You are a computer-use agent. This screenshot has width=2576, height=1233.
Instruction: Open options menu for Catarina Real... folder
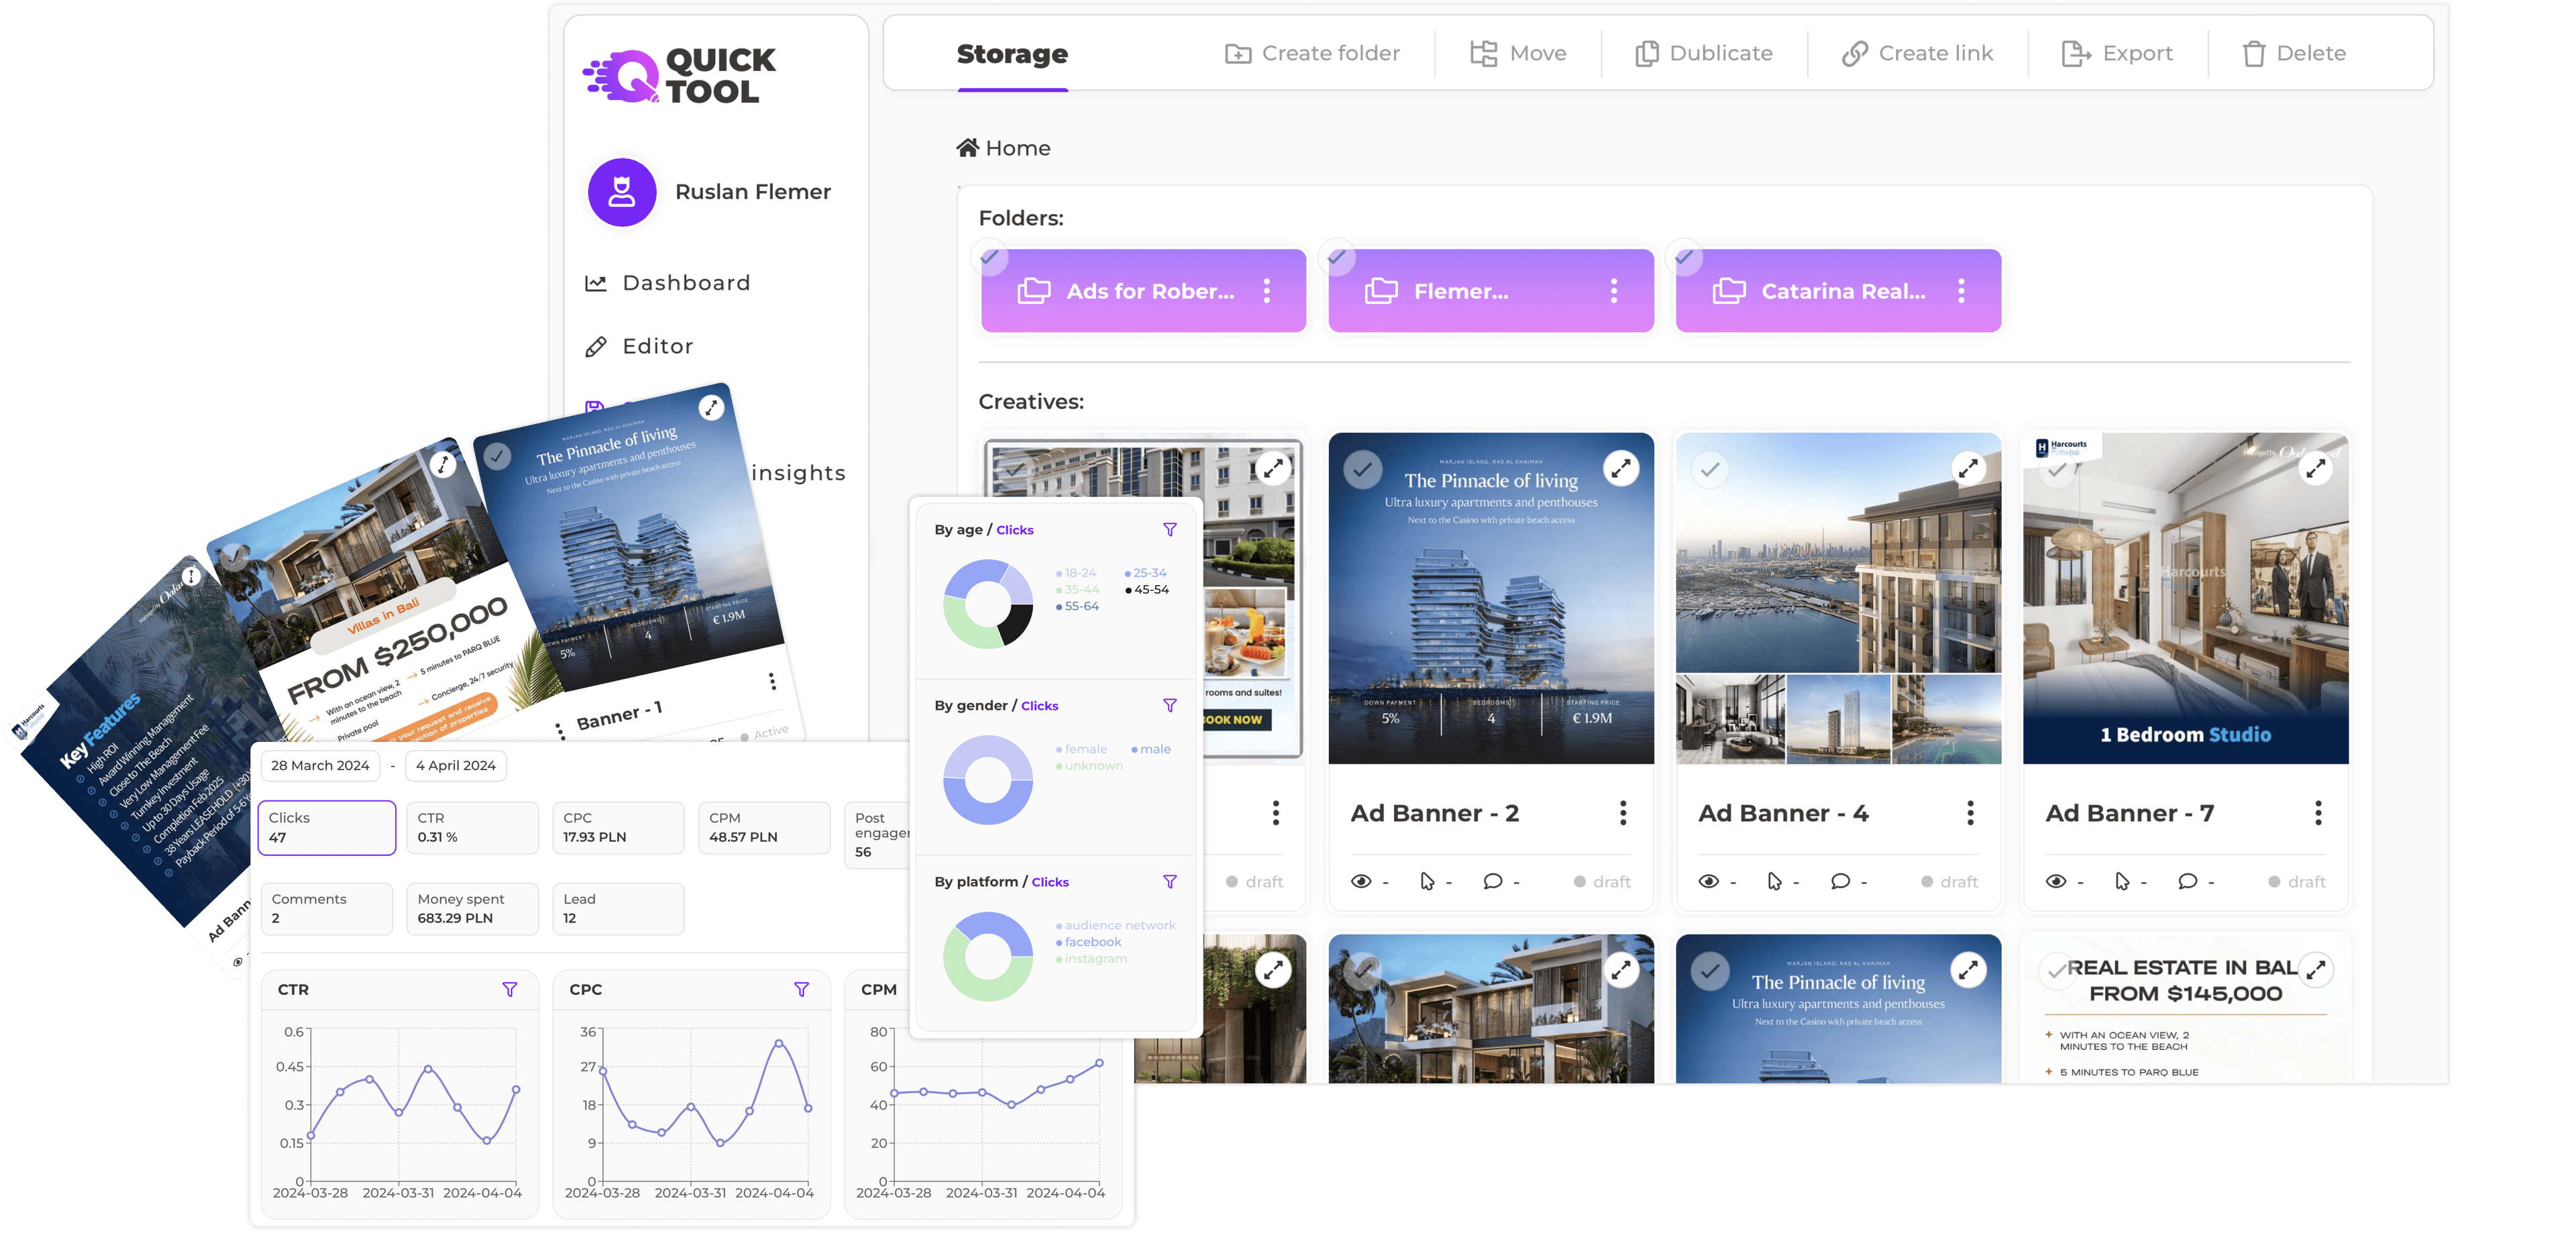pyautogui.click(x=1961, y=291)
